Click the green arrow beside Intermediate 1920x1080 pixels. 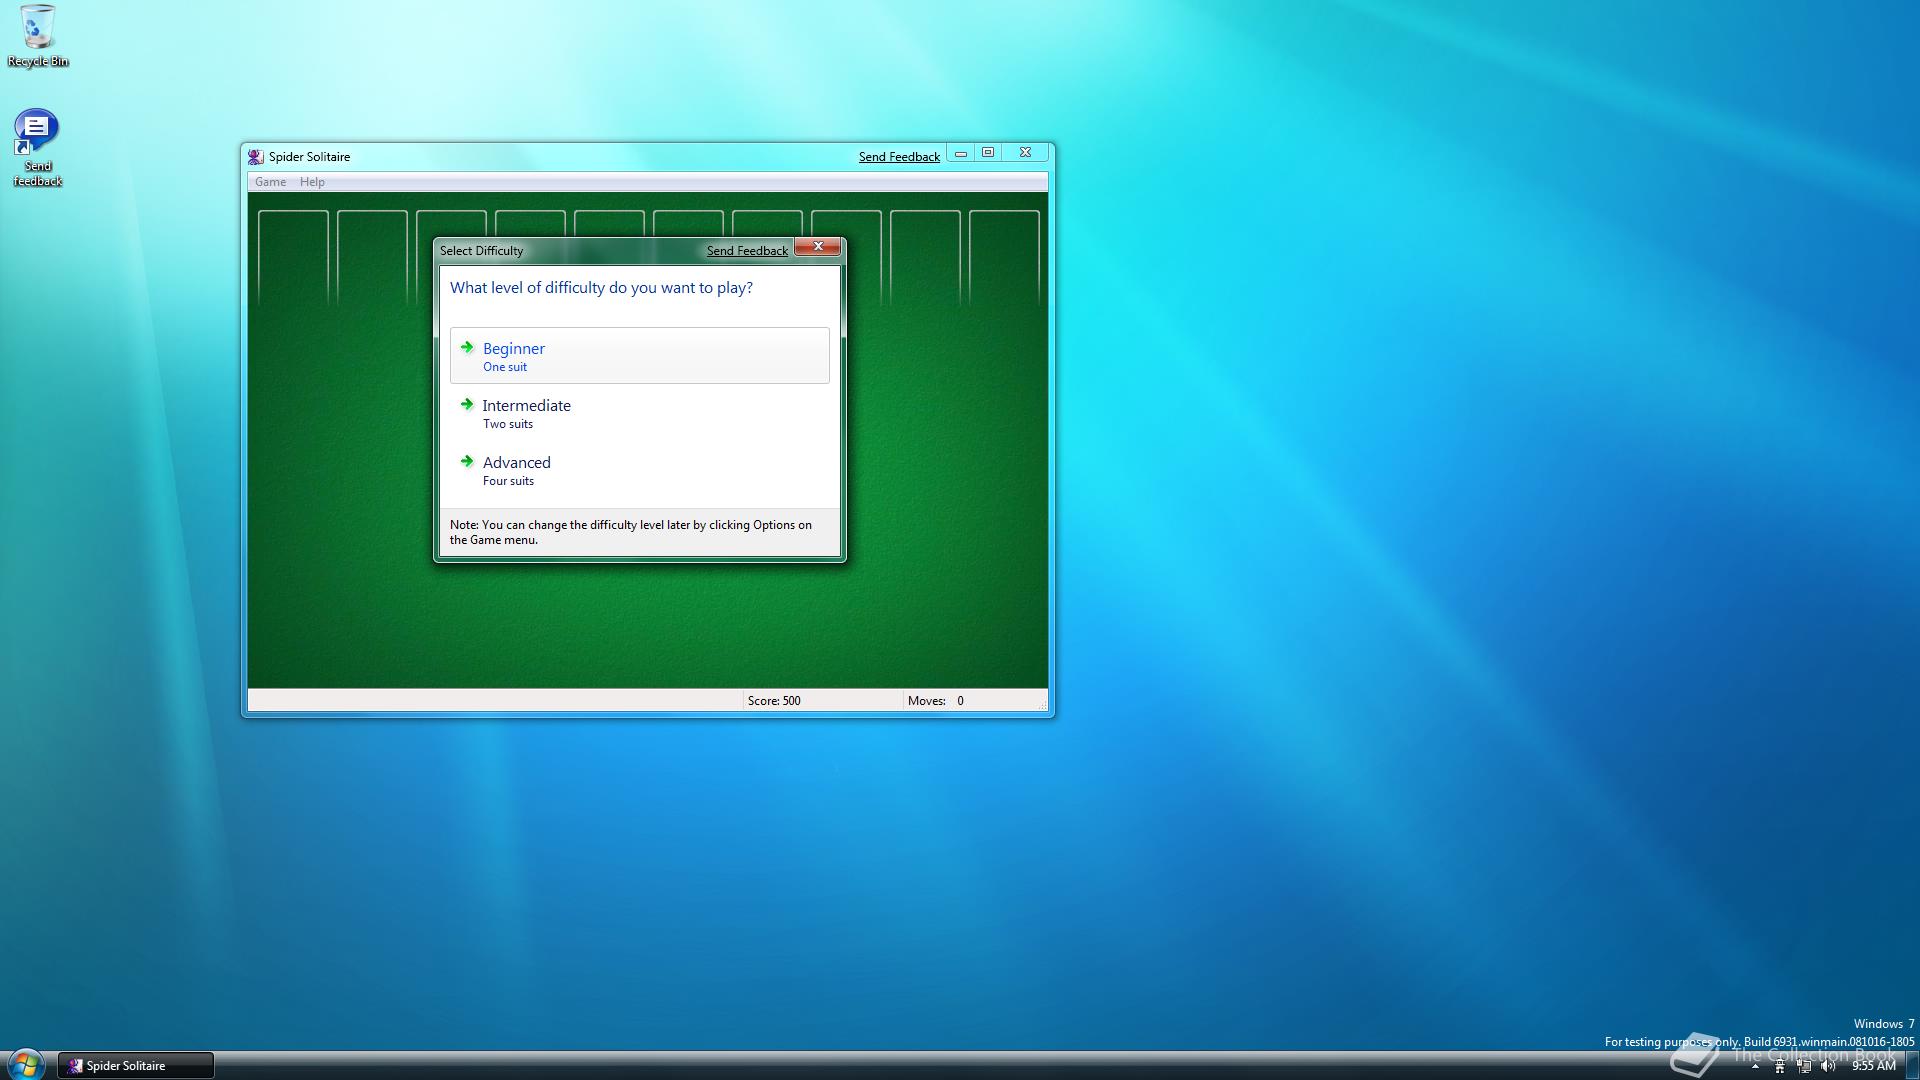tap(467, 405)
